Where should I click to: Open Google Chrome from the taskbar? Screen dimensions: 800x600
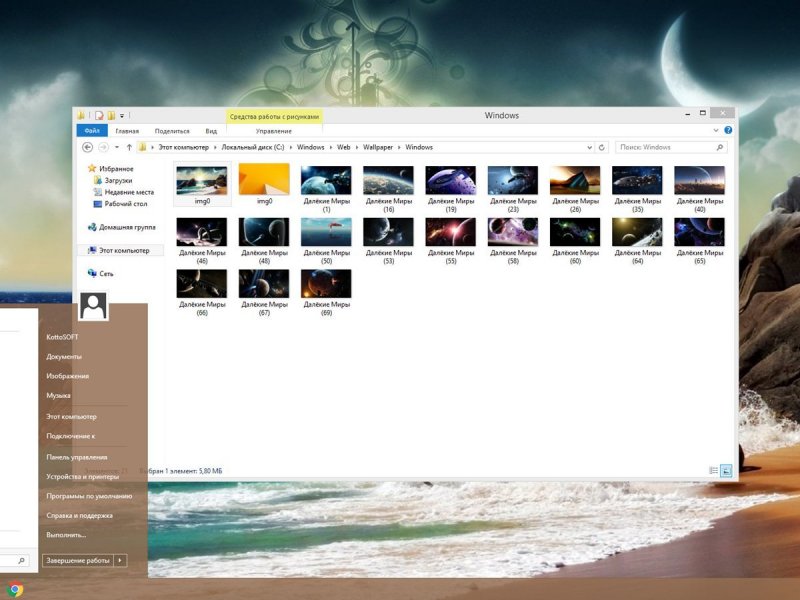(15, 590)
